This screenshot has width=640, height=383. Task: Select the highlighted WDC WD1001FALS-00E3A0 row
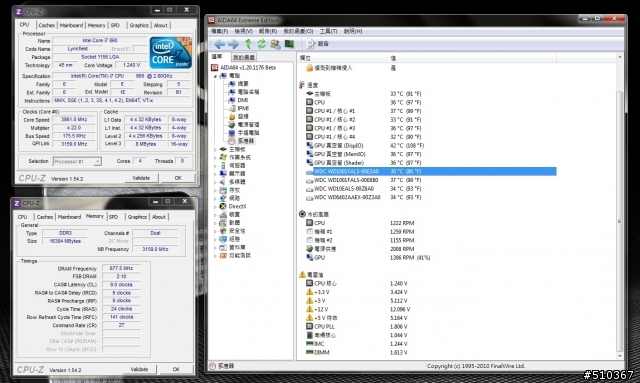coord(431,171)
